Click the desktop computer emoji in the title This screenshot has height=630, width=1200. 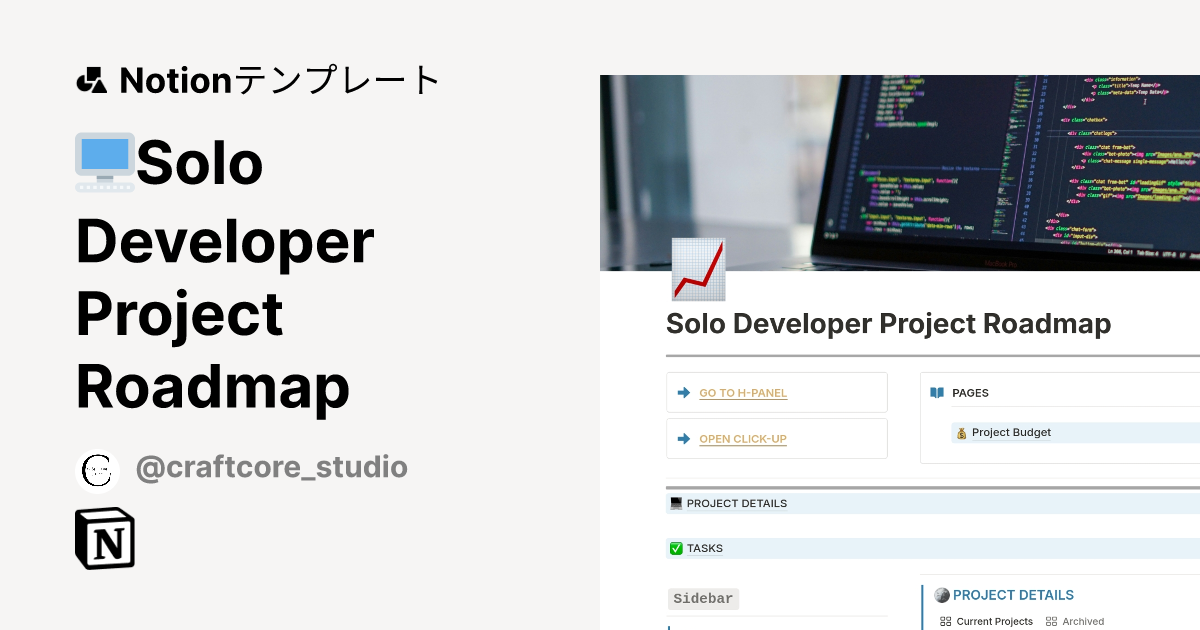[104, 160]
